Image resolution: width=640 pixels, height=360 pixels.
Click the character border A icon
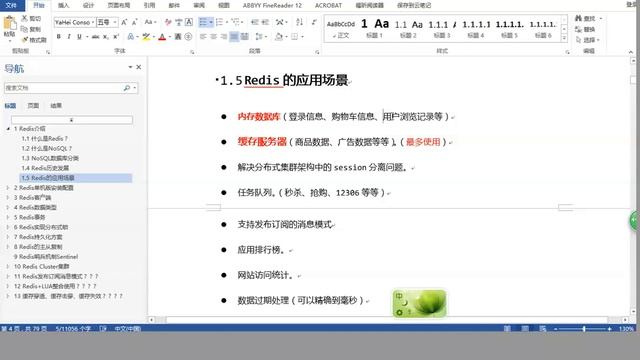tap(189, 22)
